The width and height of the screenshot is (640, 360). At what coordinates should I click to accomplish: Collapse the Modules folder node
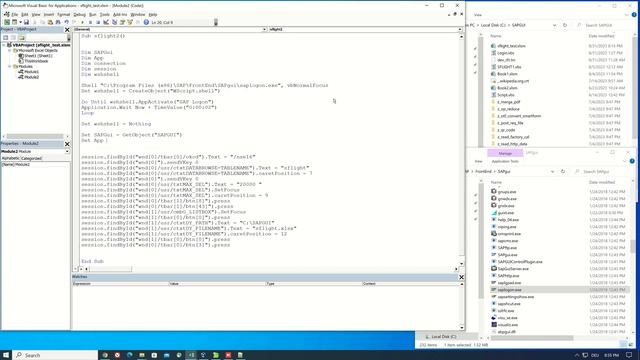click(x=10, y=66)
